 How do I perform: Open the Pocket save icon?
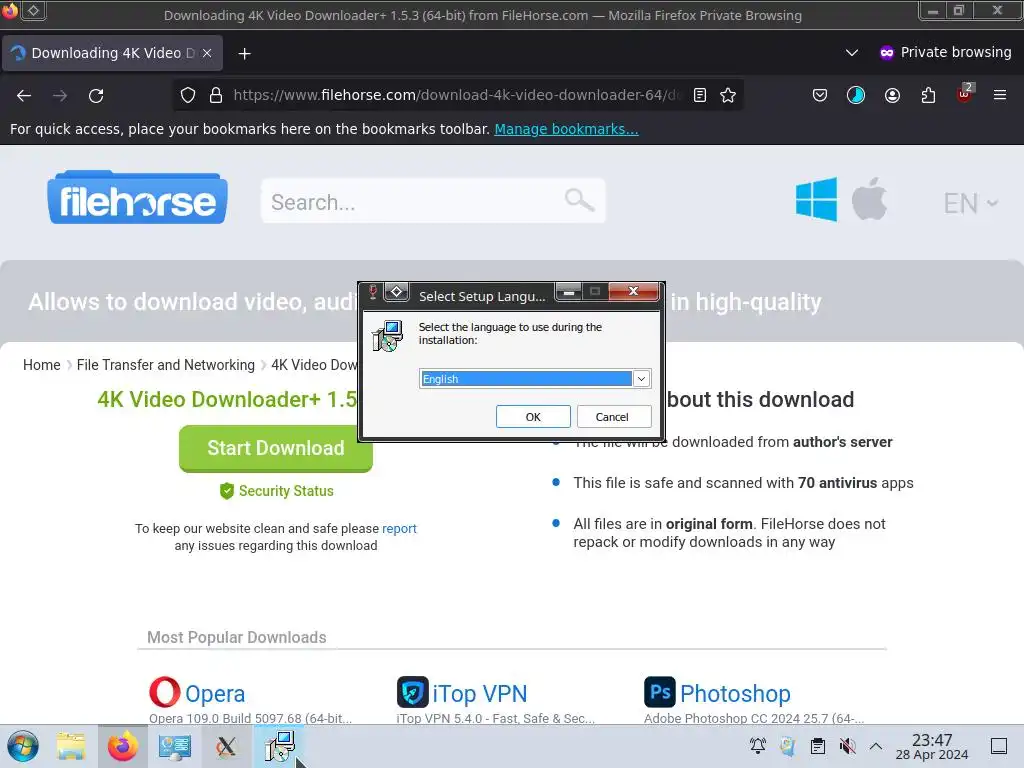tap(820, 95)
